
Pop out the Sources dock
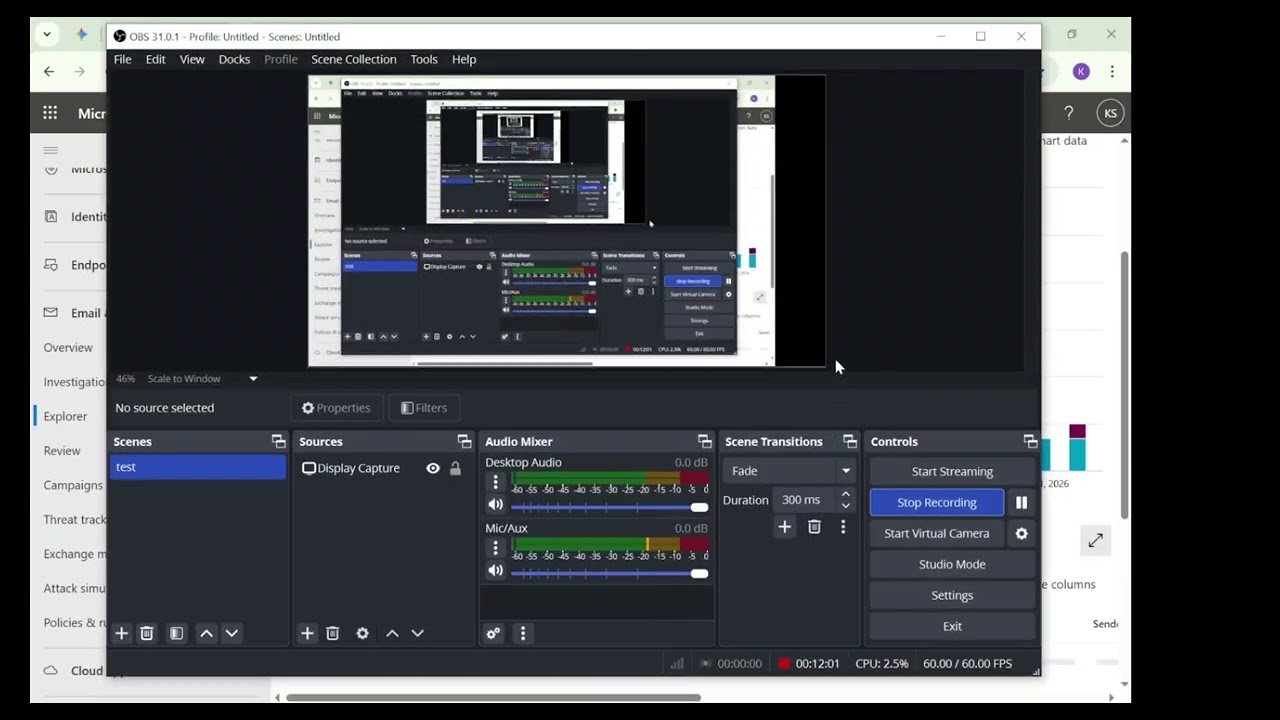point(464,441)
